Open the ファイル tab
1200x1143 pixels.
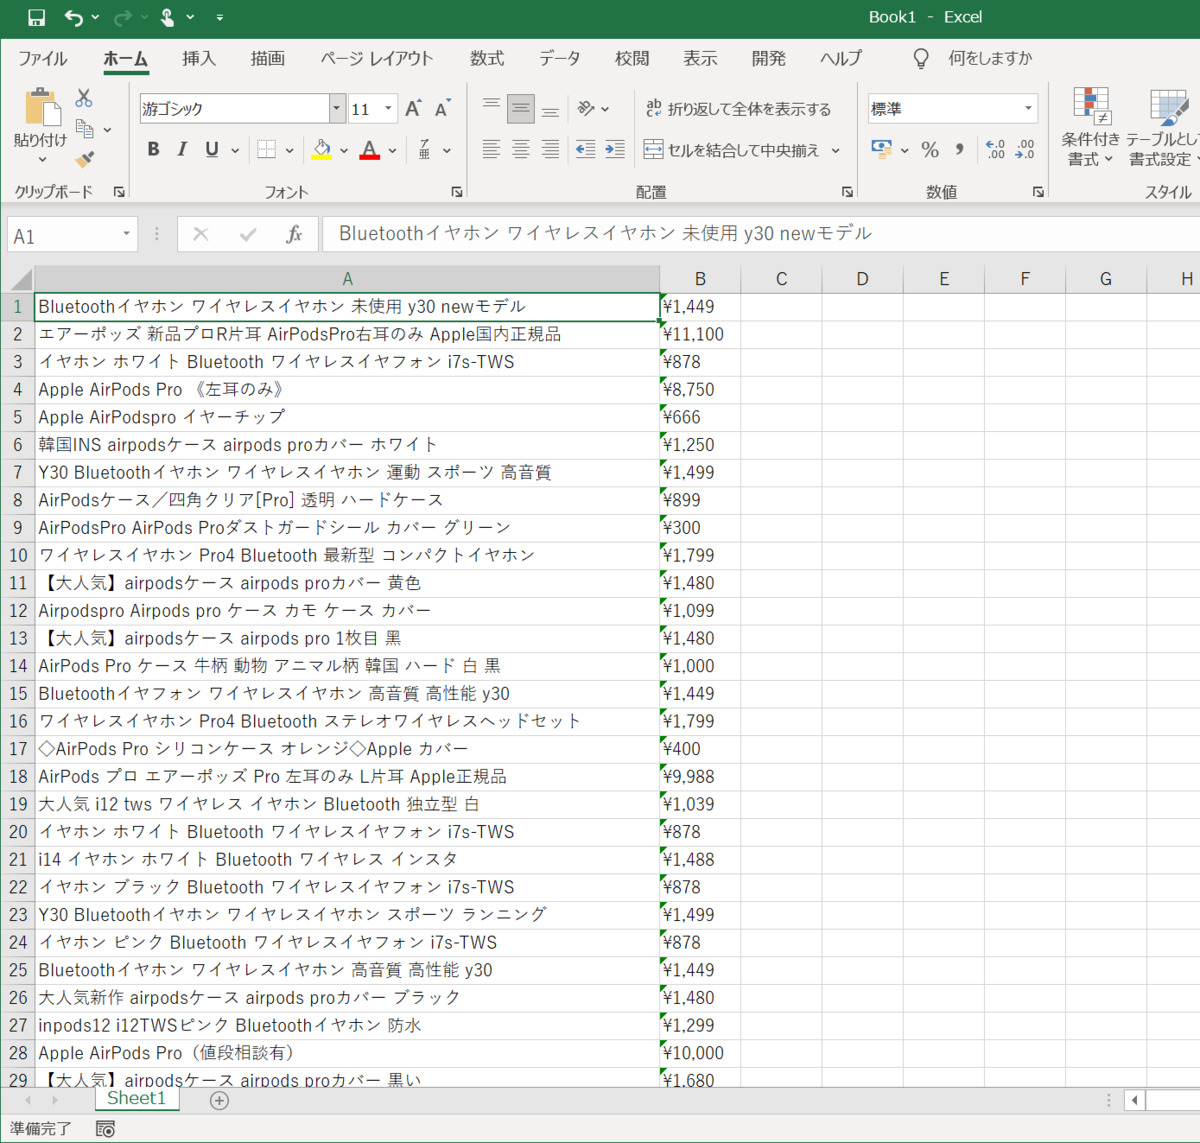43,58
